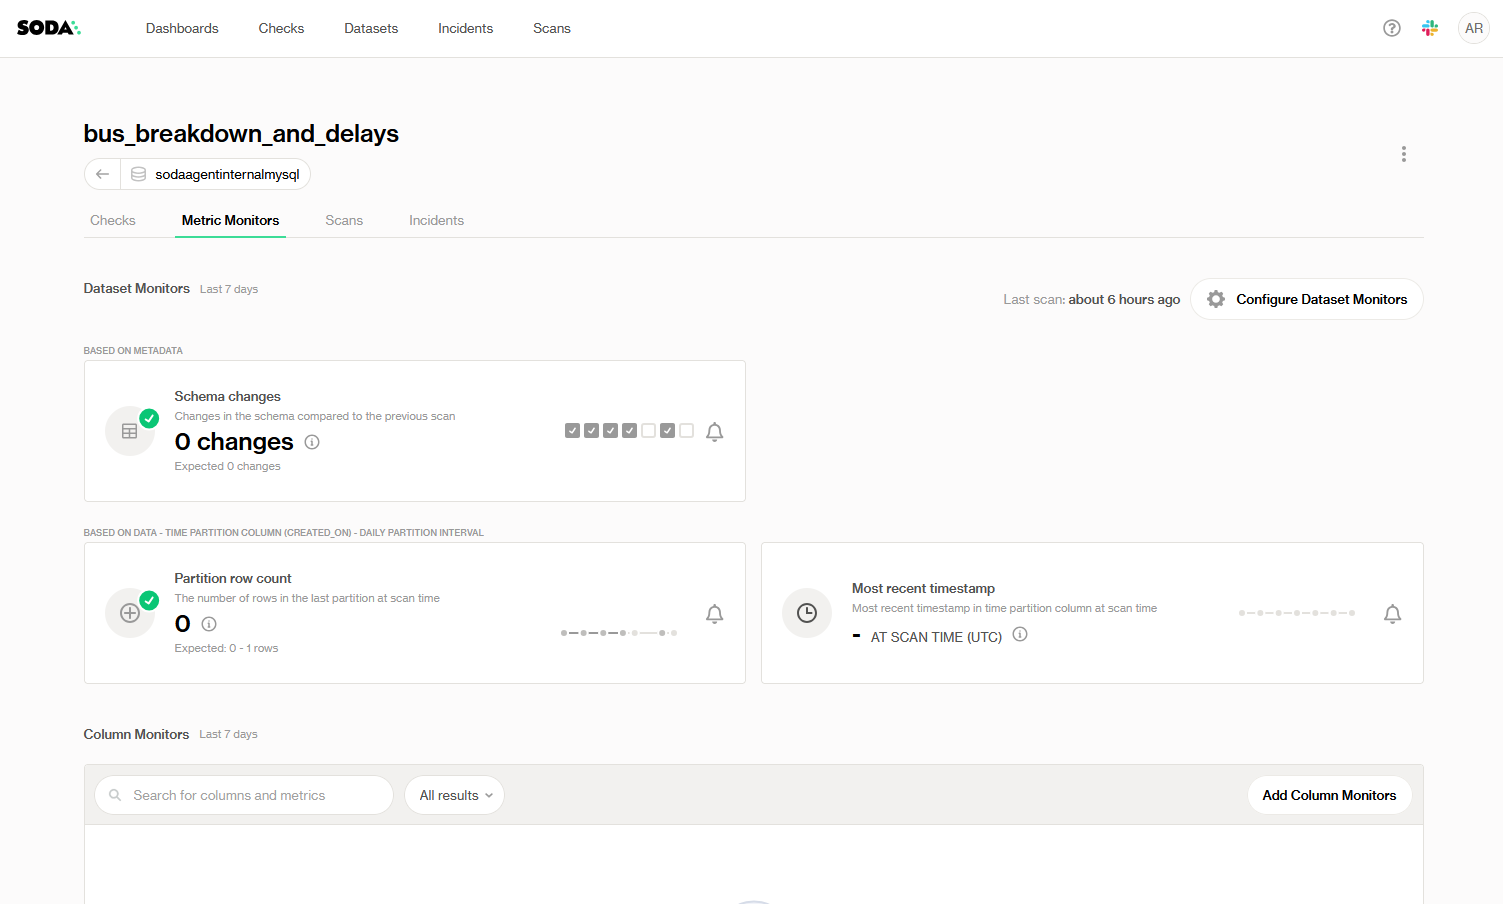Click Configure Dataset Monitors button
This screenshot has width=1503, height=904.
tap(1306, 299)
